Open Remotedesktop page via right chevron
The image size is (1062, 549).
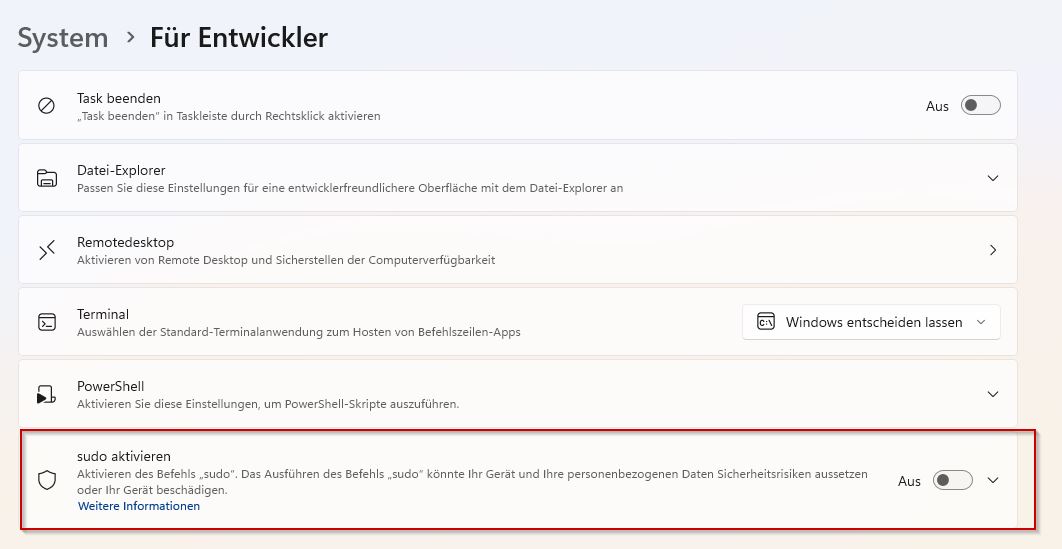pyautogui.click(x=993, y=250)
